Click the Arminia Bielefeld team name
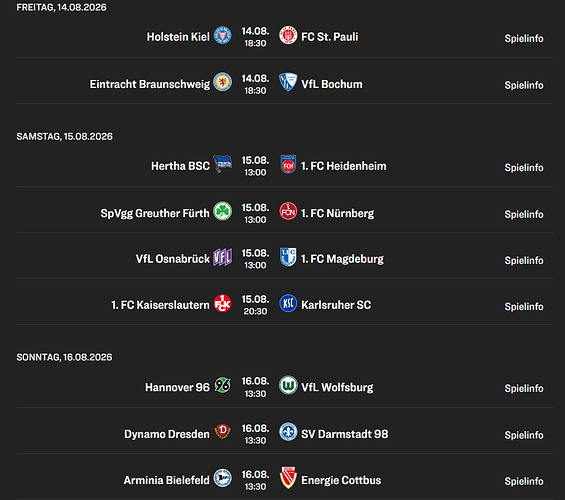565x500 pixels. click(166, 480)
